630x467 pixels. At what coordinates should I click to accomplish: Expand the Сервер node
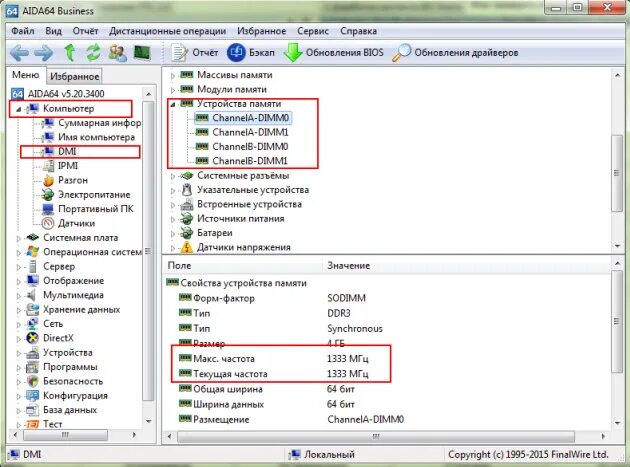(18, 267)
